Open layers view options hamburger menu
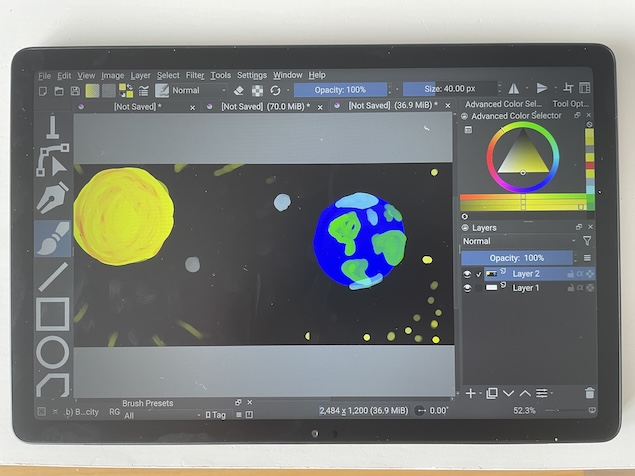The image size is (635, 476). 587,258
